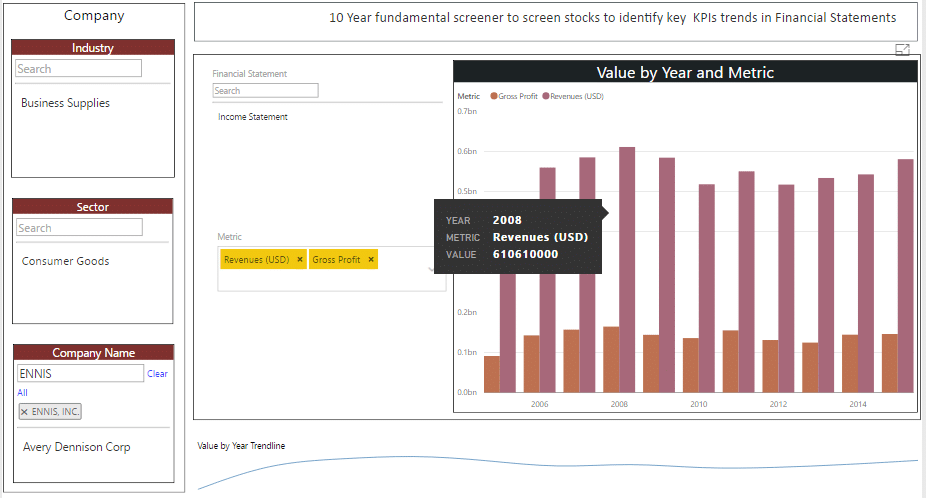This screenshot has height=498, width=926.
Task: Click the Financial Statement search box
Action: (265, 90)
